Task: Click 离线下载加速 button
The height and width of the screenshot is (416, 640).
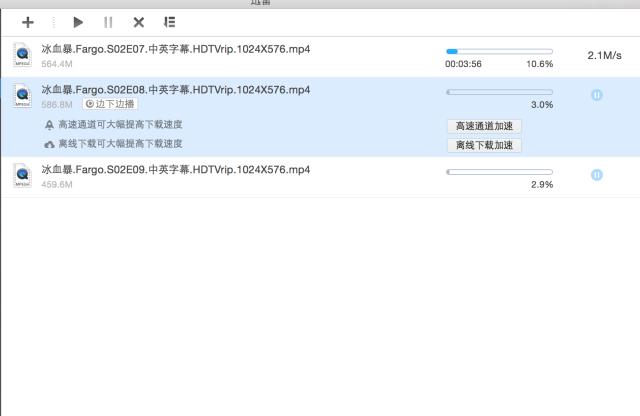Action: (484, 145)
